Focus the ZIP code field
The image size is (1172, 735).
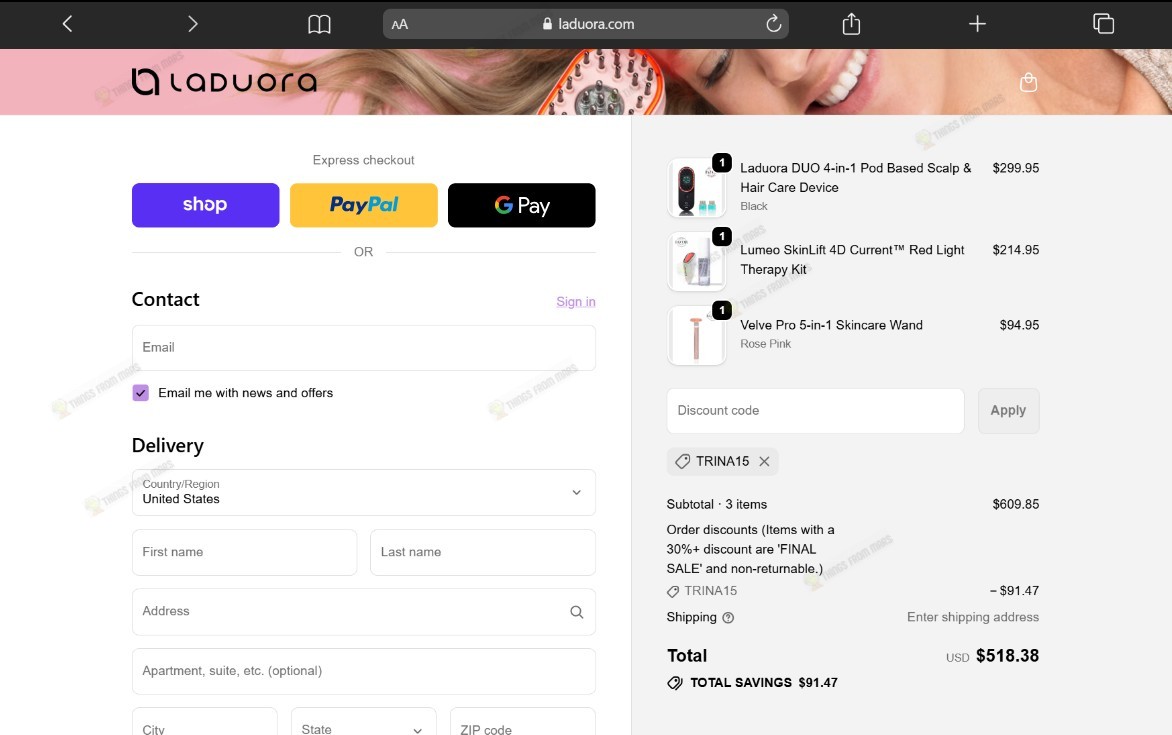522,722
